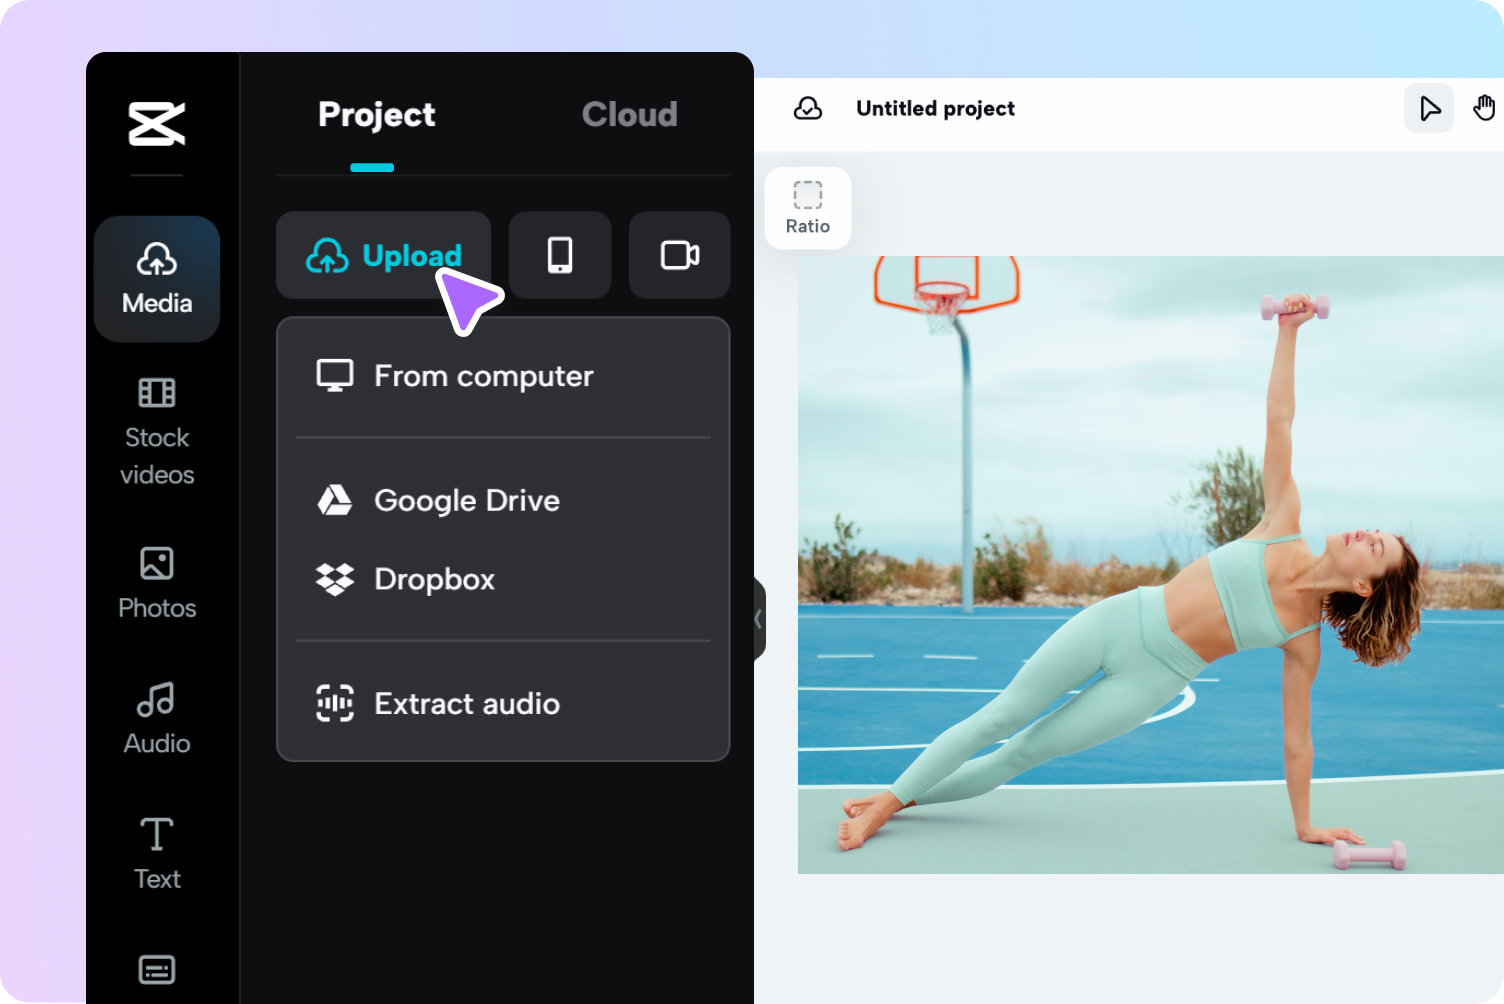
Task: Rename the Untitled project title
Action: pyautogui.click(x=935, y=108)
